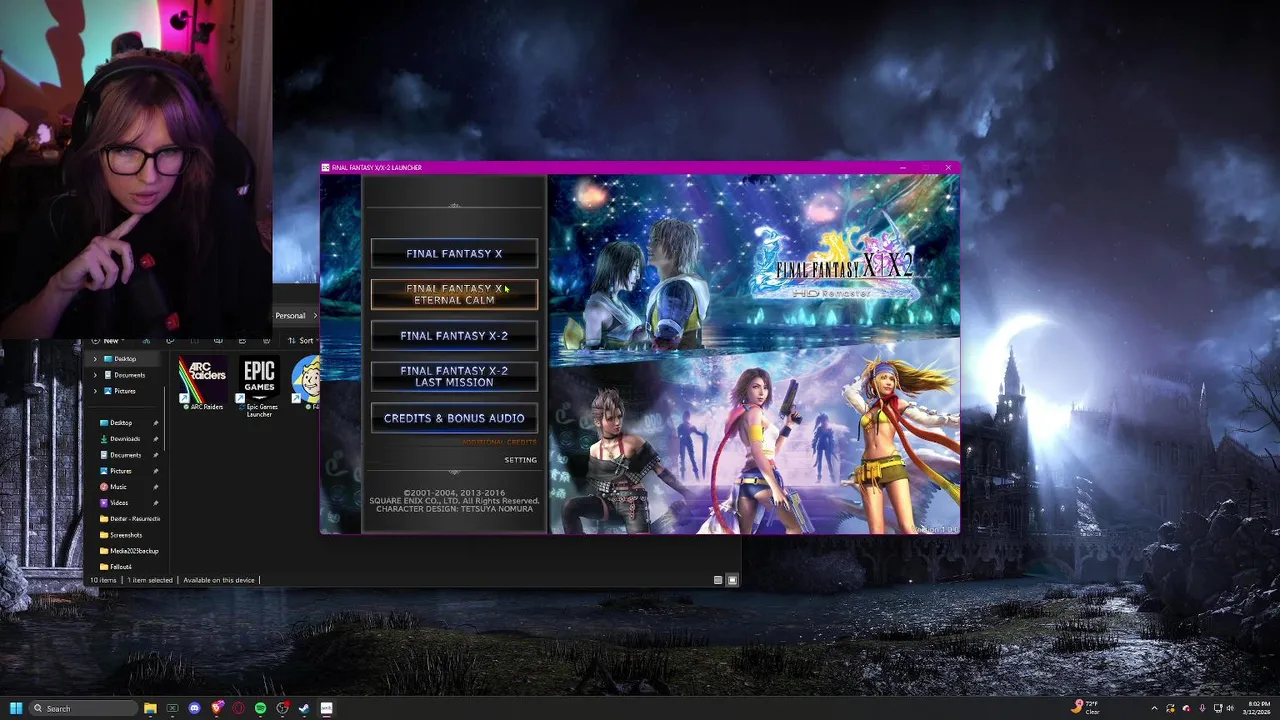Image resolution: width=1280 pixels, height=720 pixels.
Task: Click the microphone tray icon
Action: pos(1201,708)
